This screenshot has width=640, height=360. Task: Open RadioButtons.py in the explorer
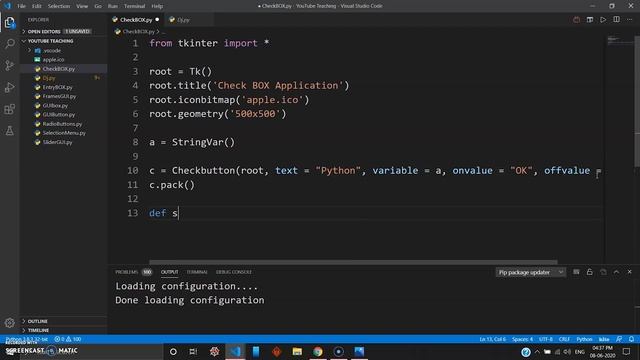click(62, 124)
